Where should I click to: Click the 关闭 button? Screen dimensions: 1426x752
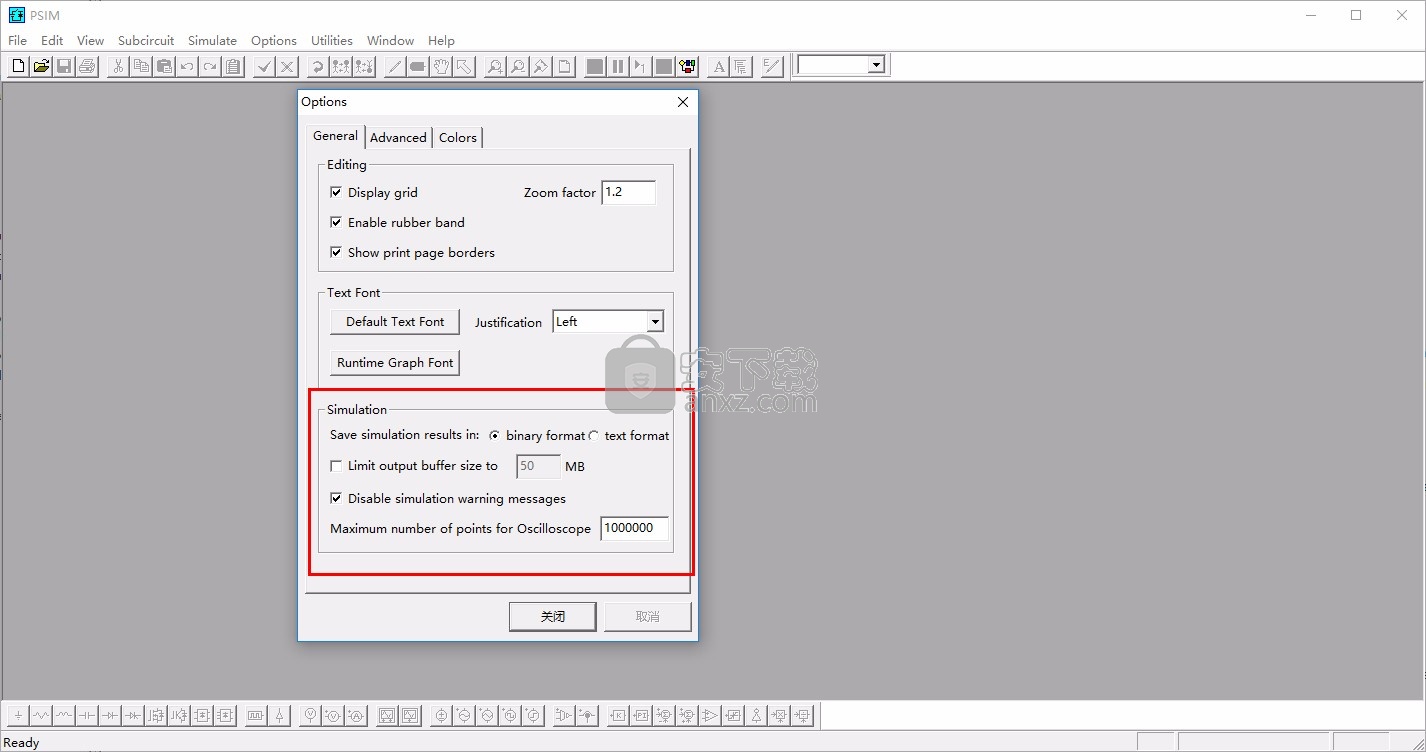pyautogui.click(x=553, y=616)
